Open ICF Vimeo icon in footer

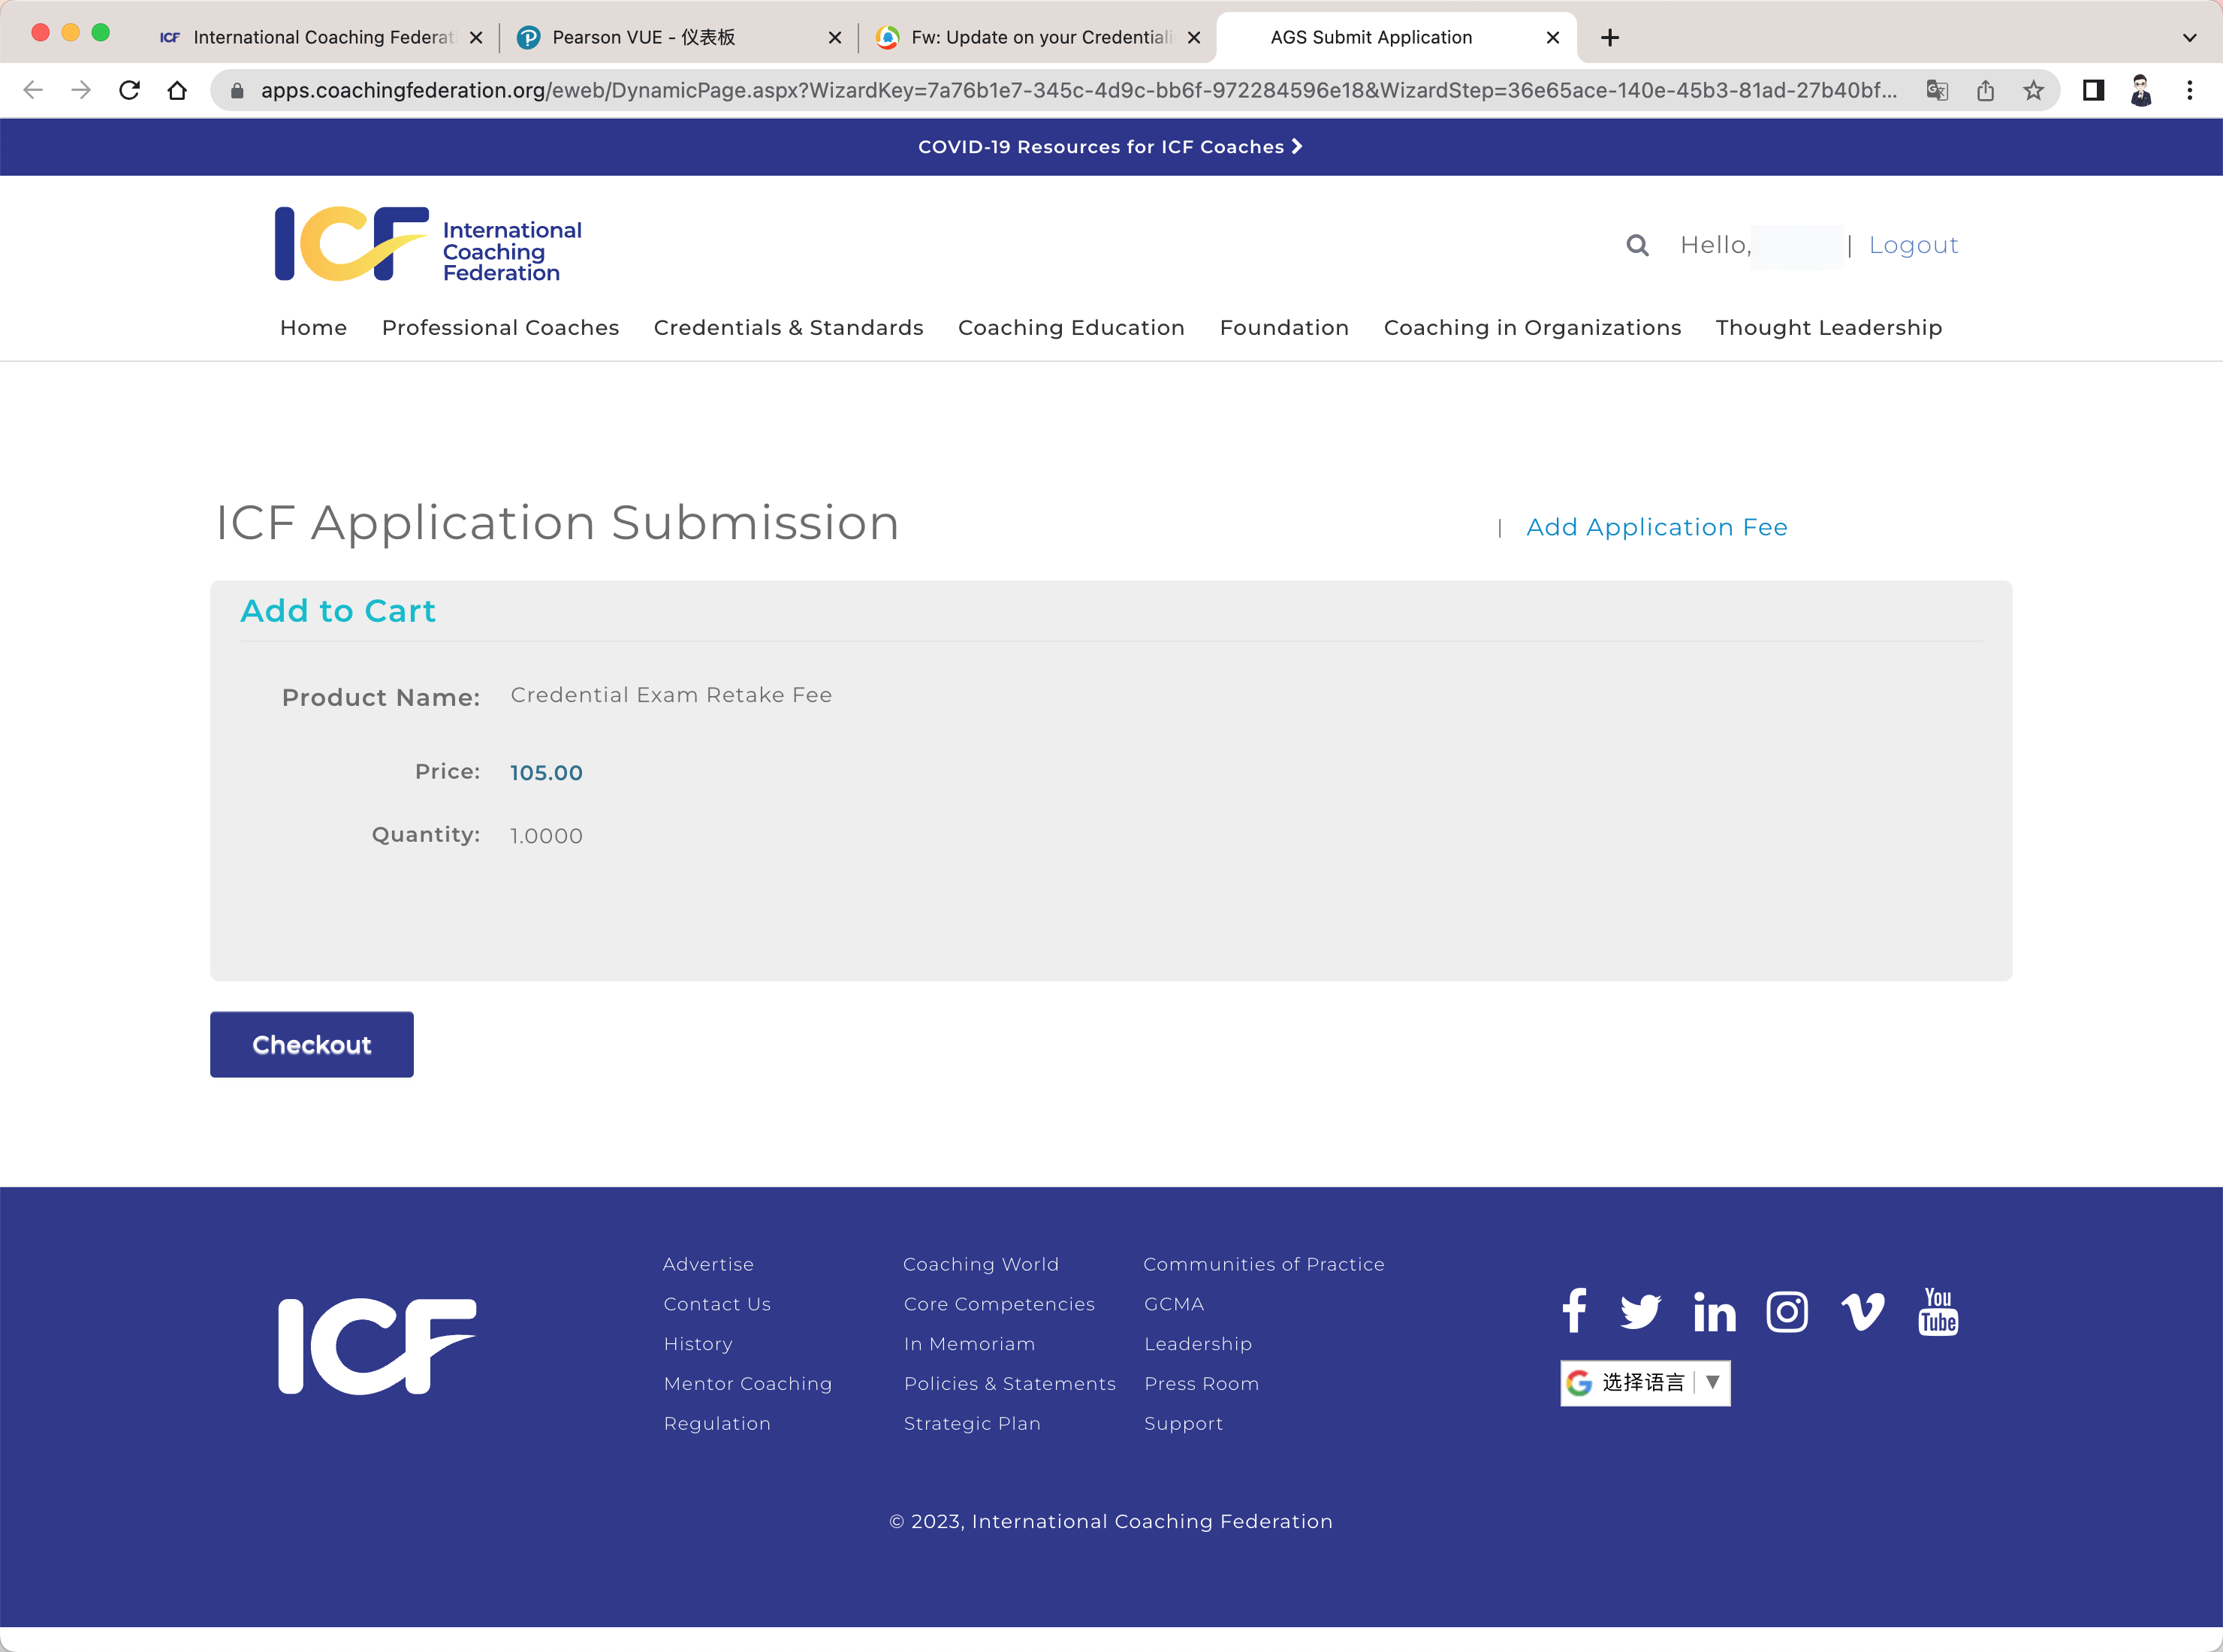point(1862,1311)
